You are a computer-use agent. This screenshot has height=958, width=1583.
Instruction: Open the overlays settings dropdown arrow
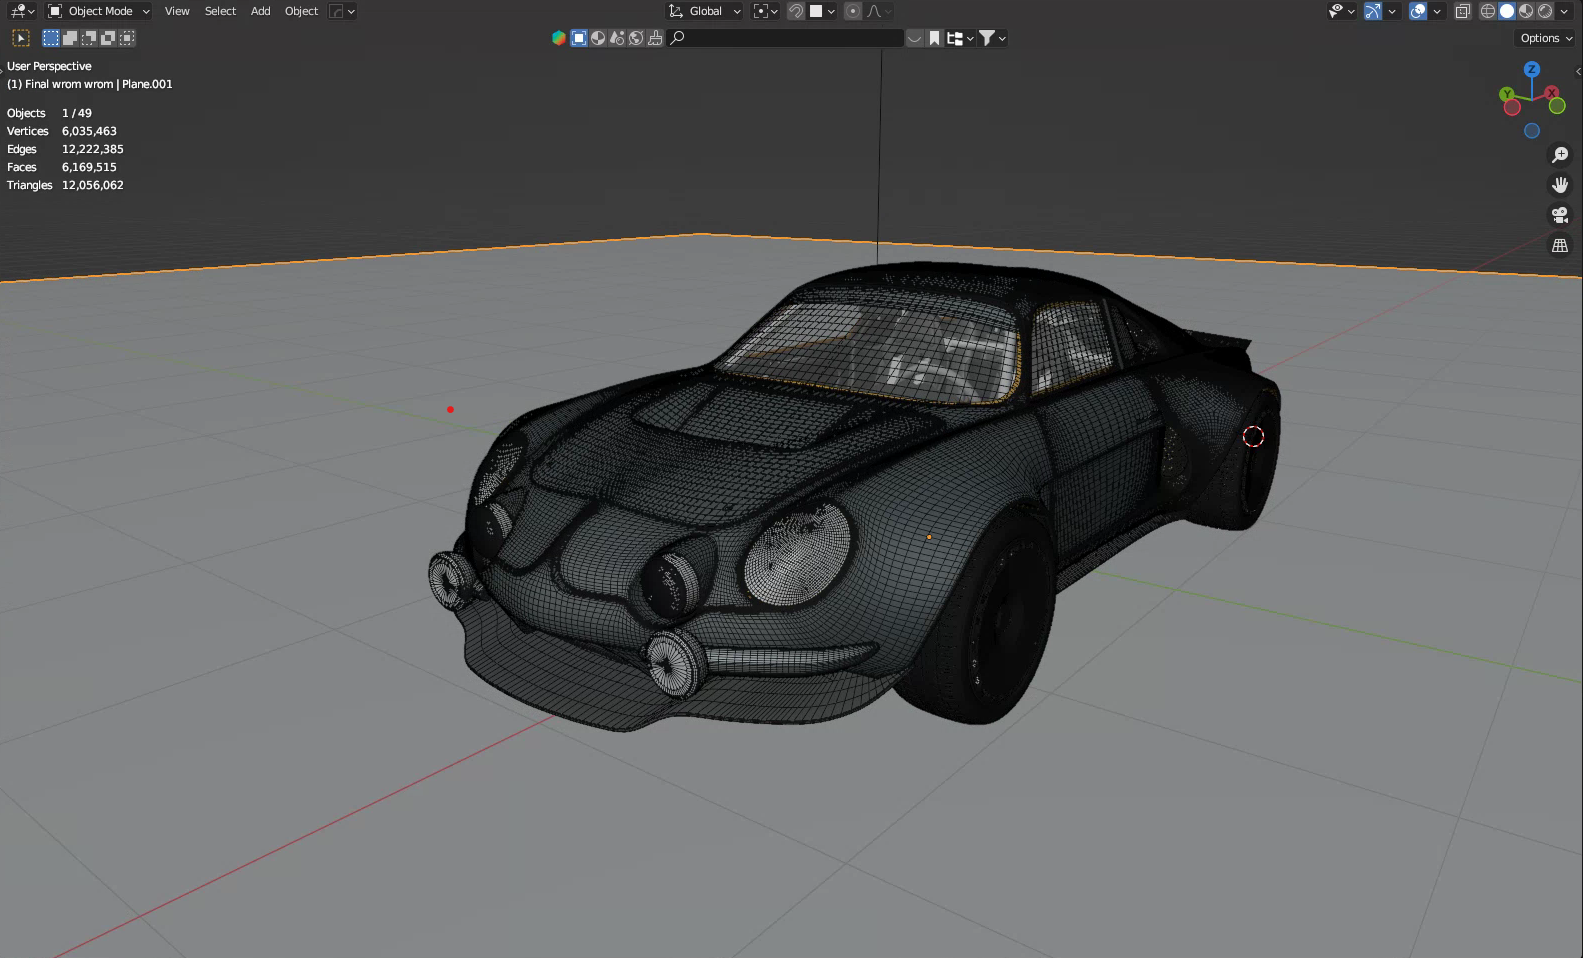1437,11
